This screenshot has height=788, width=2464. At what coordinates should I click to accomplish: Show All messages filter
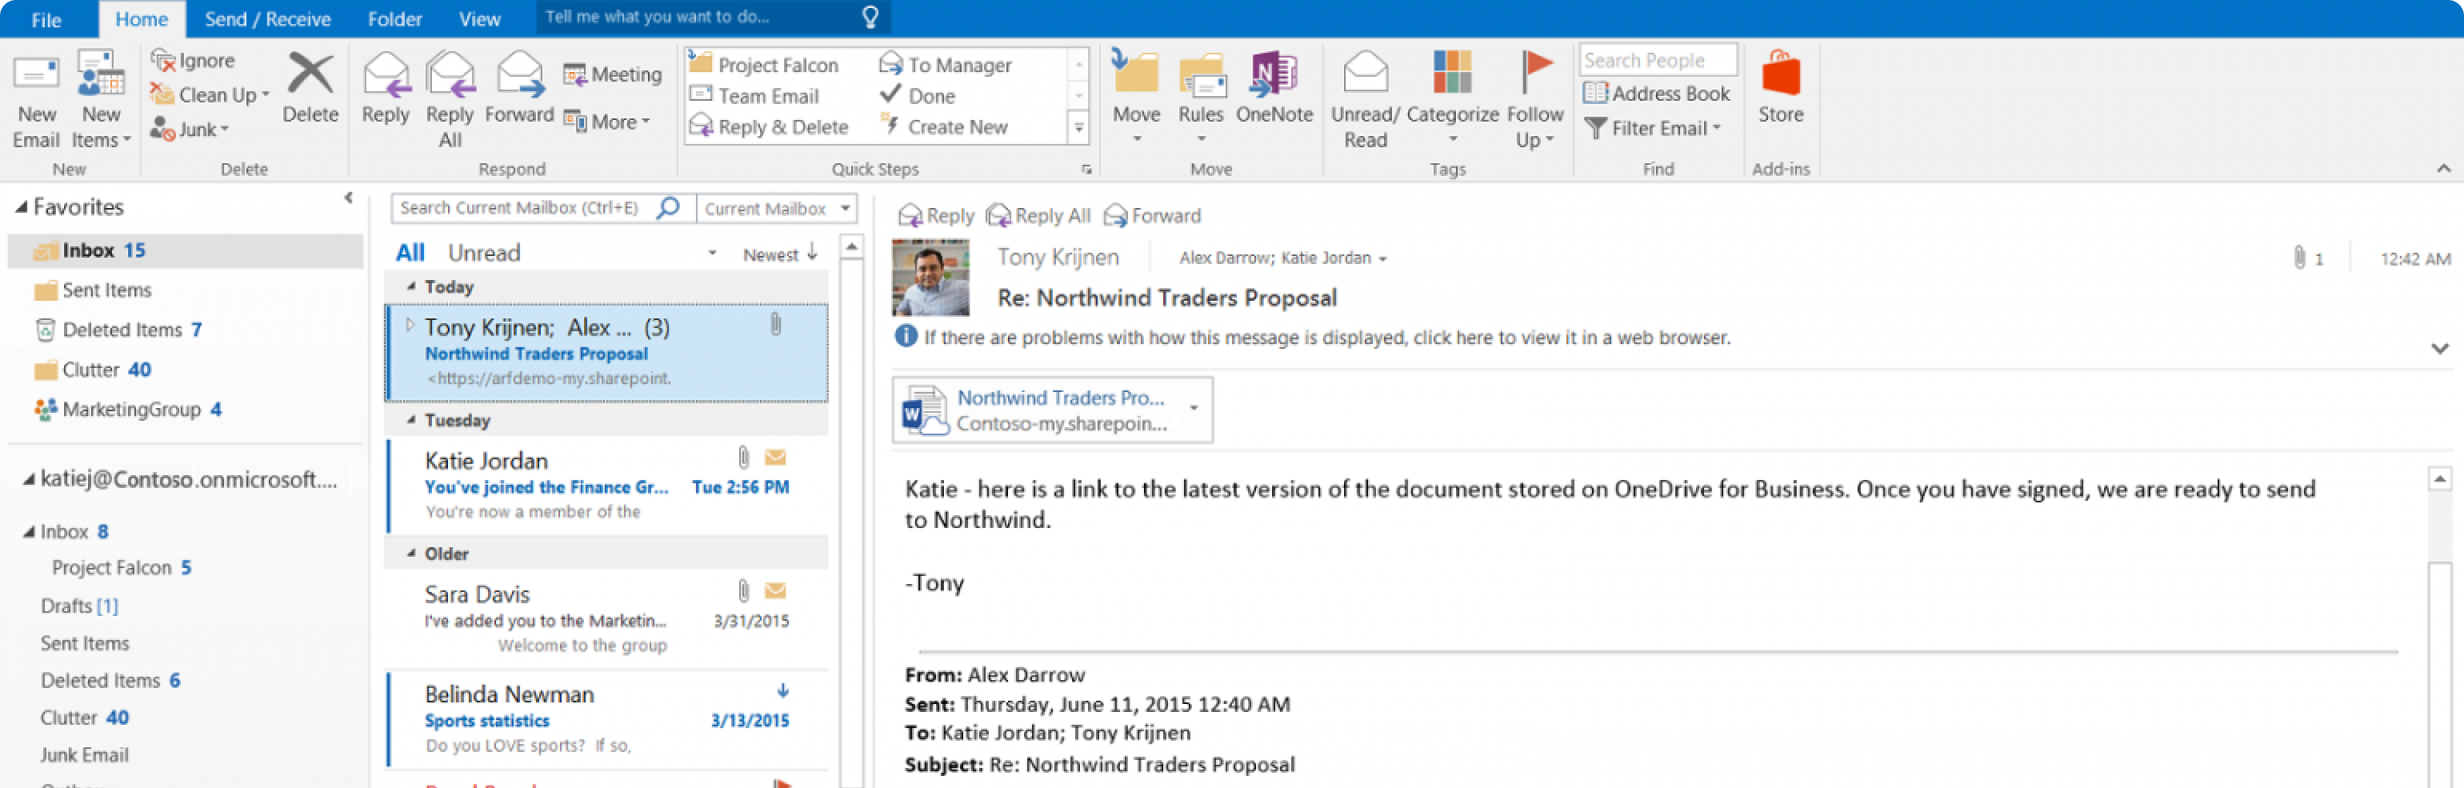click(x=410, y=253)
